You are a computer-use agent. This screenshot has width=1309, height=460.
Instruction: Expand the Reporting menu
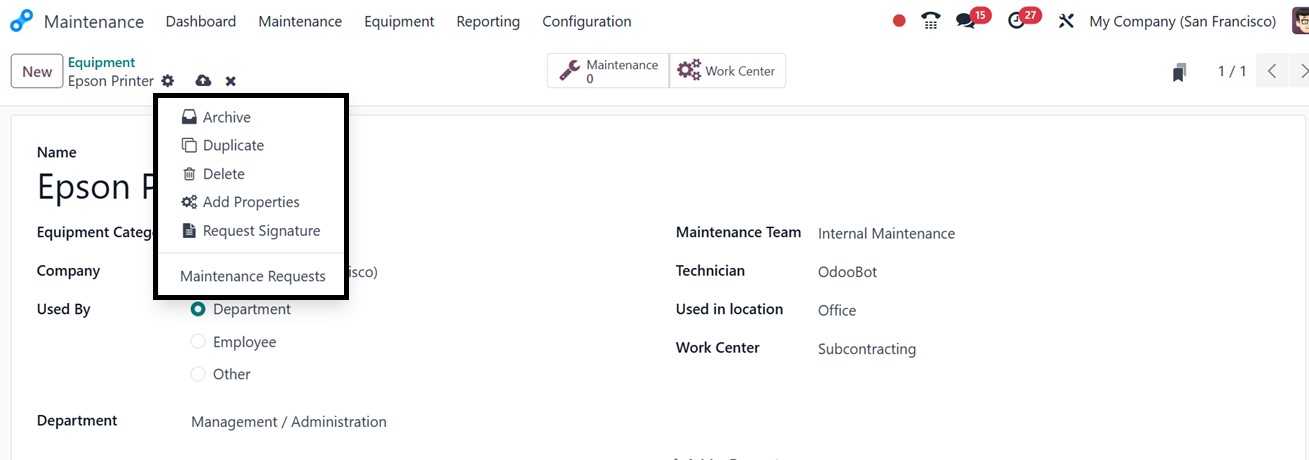[488, 21]
